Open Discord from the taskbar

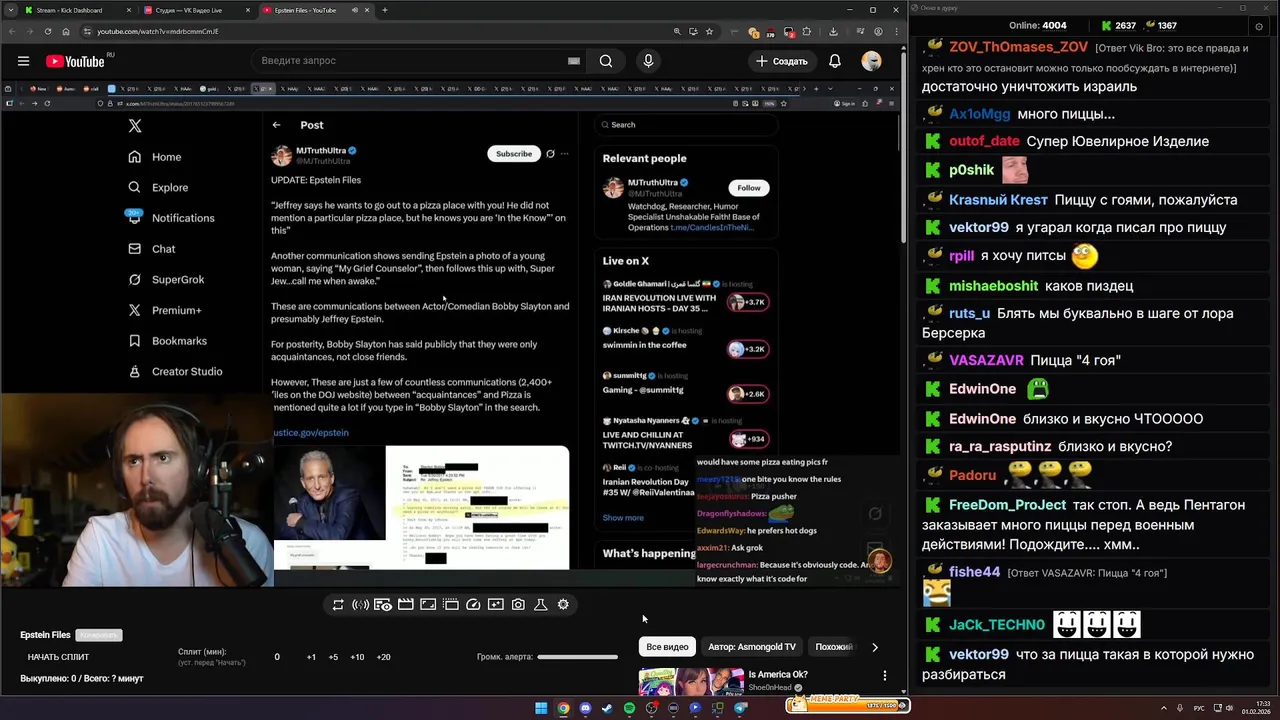[x=585, y=708]
